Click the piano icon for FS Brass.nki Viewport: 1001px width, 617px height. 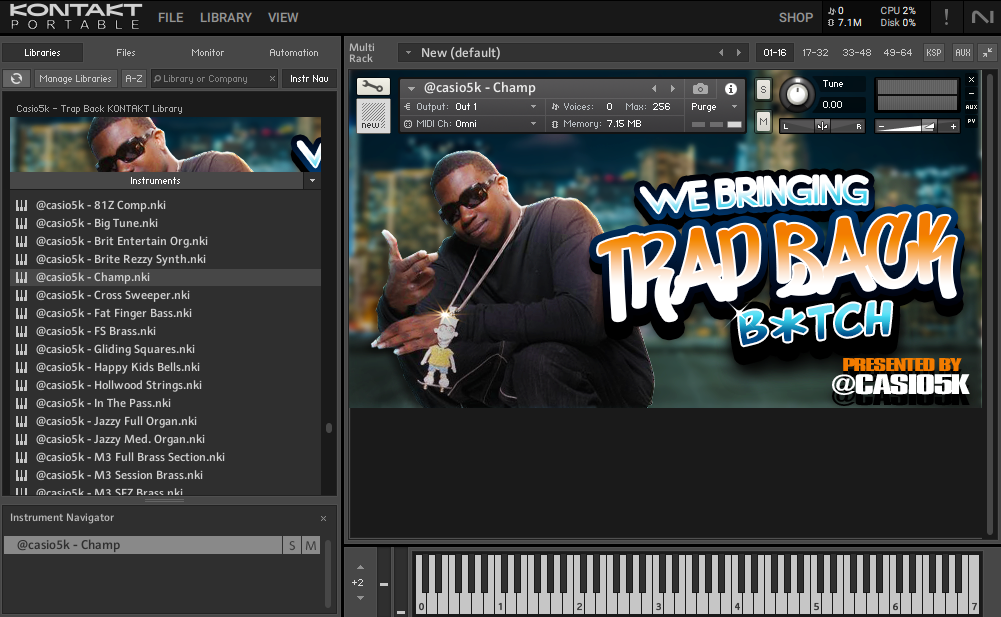tap(21, 331)
